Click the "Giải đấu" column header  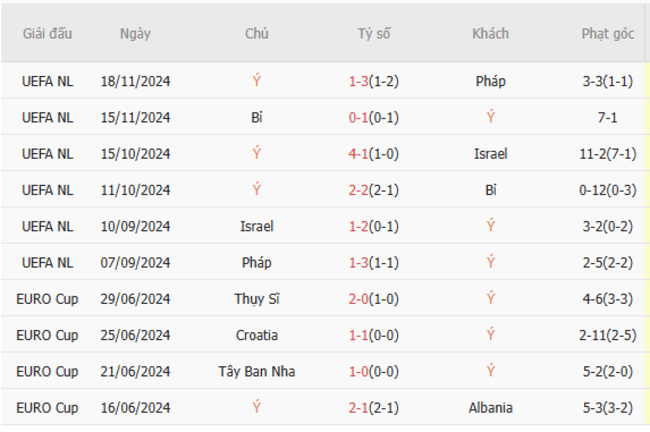point(47,33)
